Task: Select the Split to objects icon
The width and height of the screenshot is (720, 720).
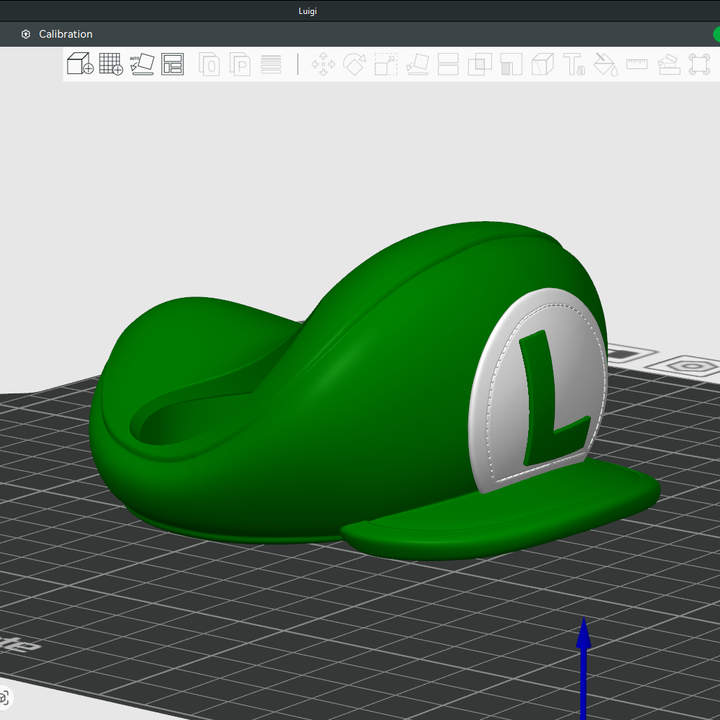Action: coord(209,65)
